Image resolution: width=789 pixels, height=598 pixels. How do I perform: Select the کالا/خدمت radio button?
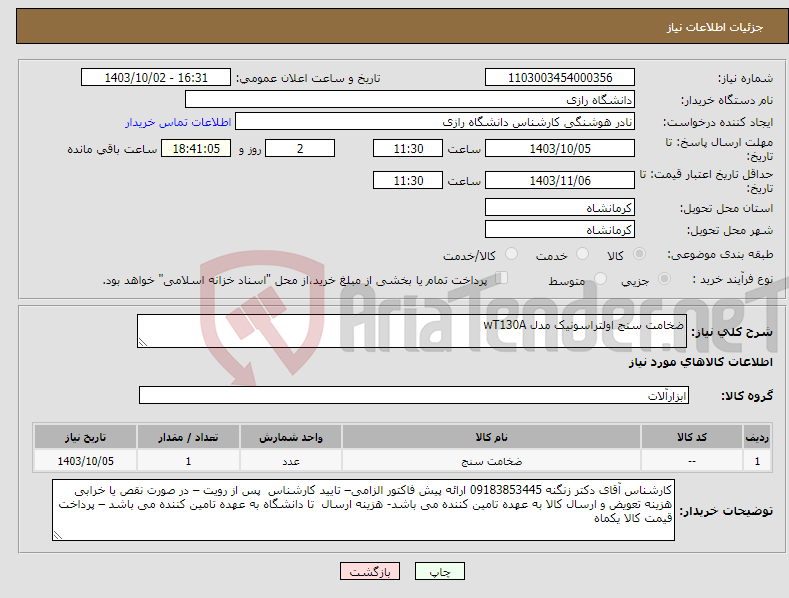point(511,254)
